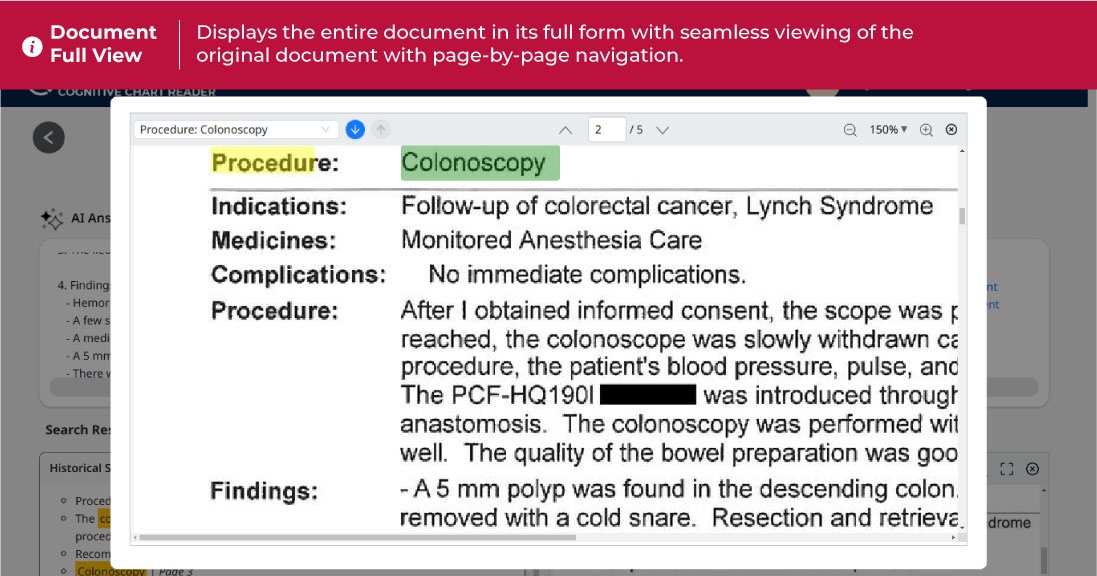Expand the background panel with fullscreen icon

click(1007, 469)
